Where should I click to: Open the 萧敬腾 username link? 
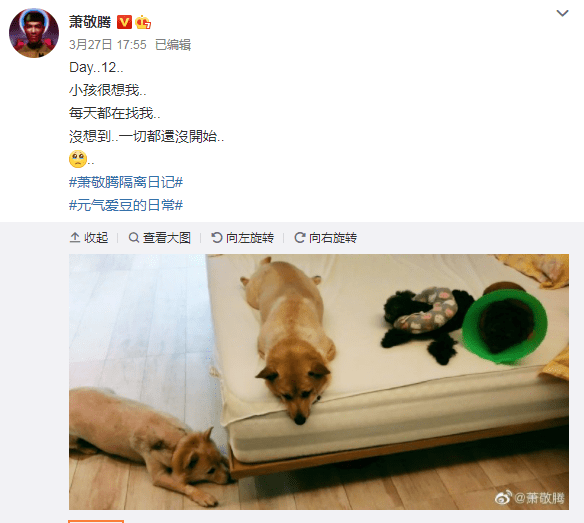[x=90, y=22]
